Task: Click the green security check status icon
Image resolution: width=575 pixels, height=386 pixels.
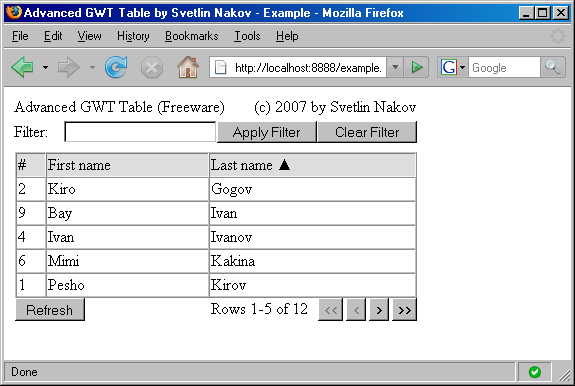Action: click(534, 372)
